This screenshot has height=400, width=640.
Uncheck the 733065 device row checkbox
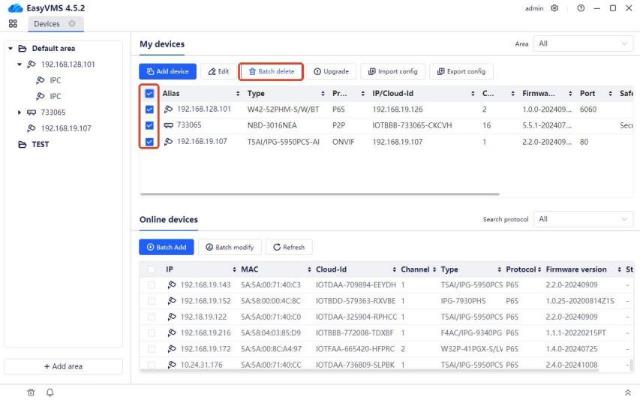[149, 125]
